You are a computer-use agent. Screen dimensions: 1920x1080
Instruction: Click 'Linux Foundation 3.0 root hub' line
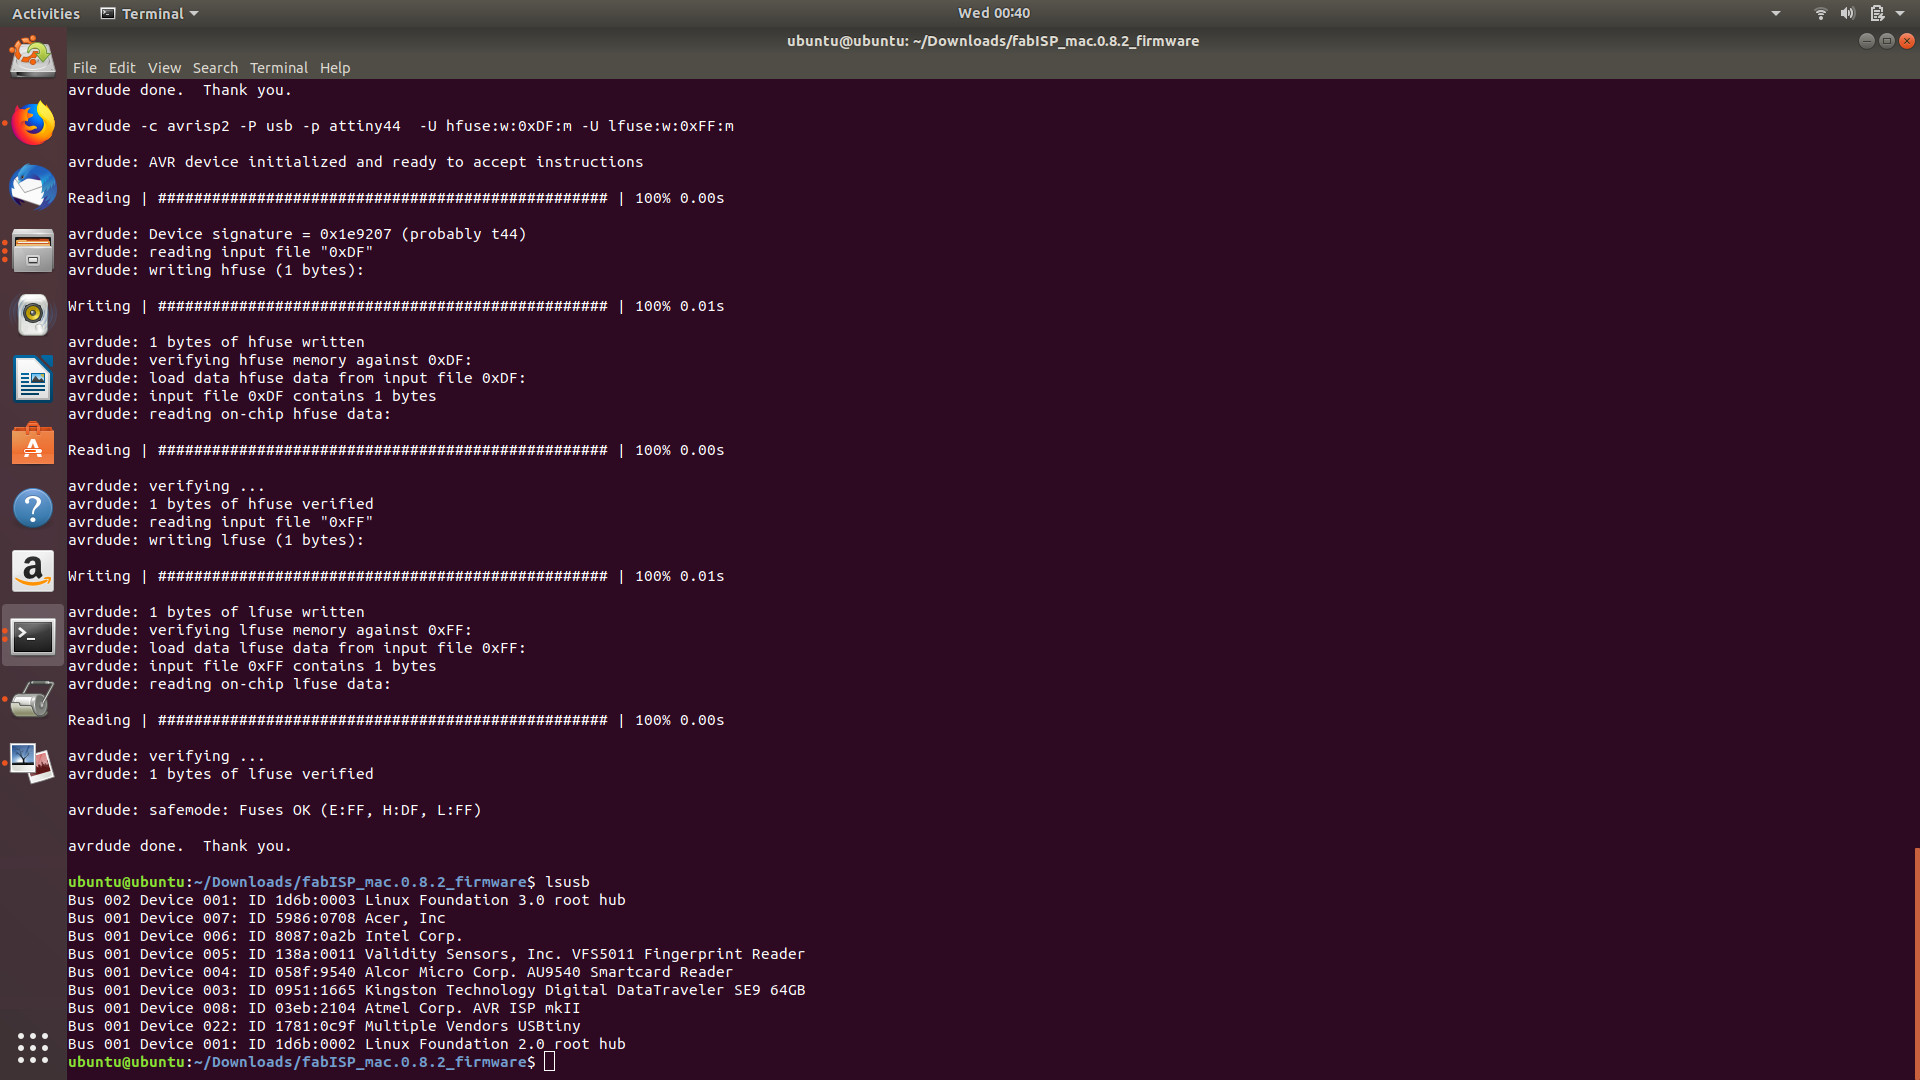pyautogui.click(x=347, y=900)
